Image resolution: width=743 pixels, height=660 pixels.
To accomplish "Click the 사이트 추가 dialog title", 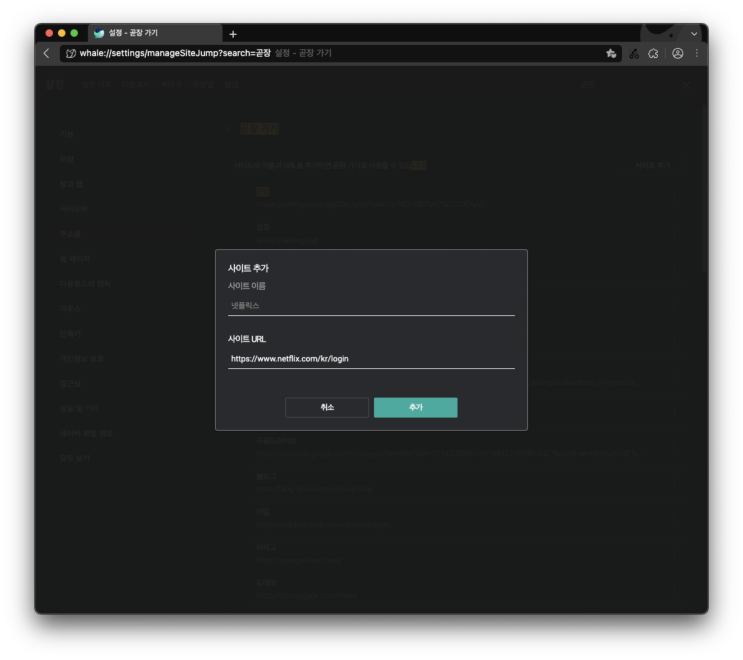I will 248,268.
